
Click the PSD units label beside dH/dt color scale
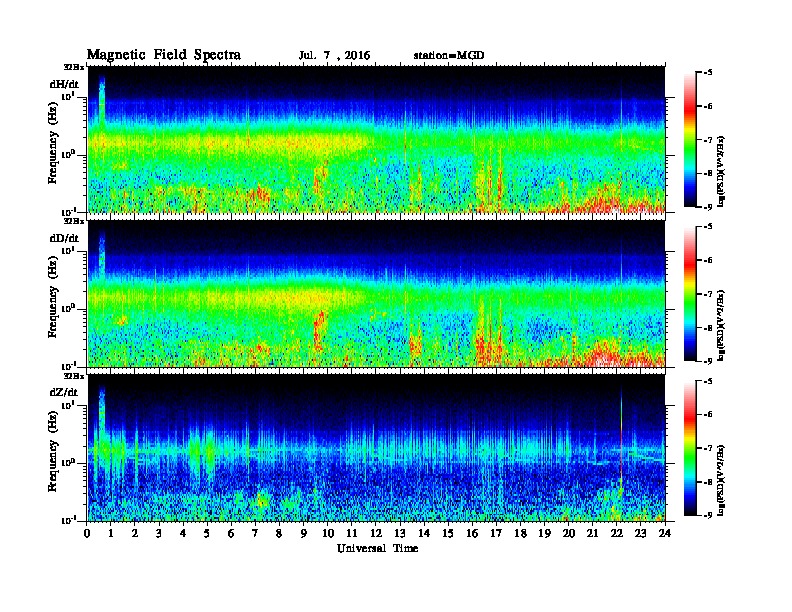click(x=721, y=171)
